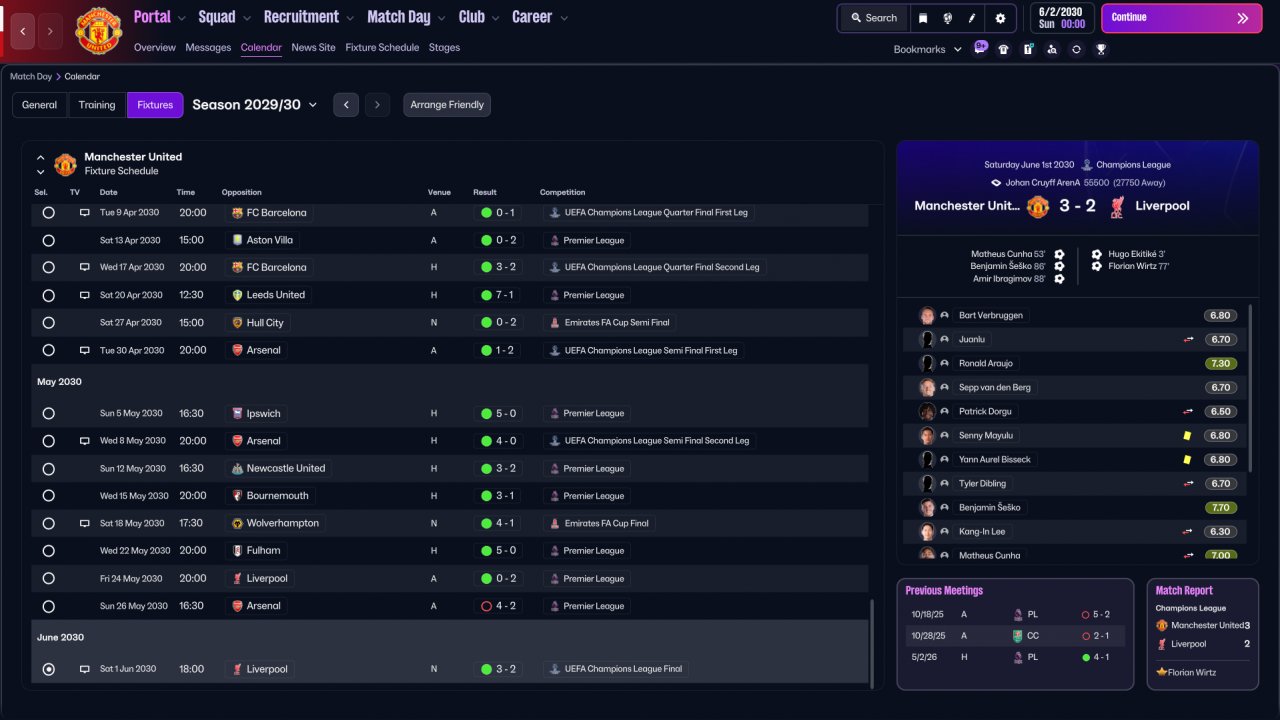The image size is (1280, 720).
Task: Click the TV icon on the Wolverhampton row
Action: (x=85, y=523)
